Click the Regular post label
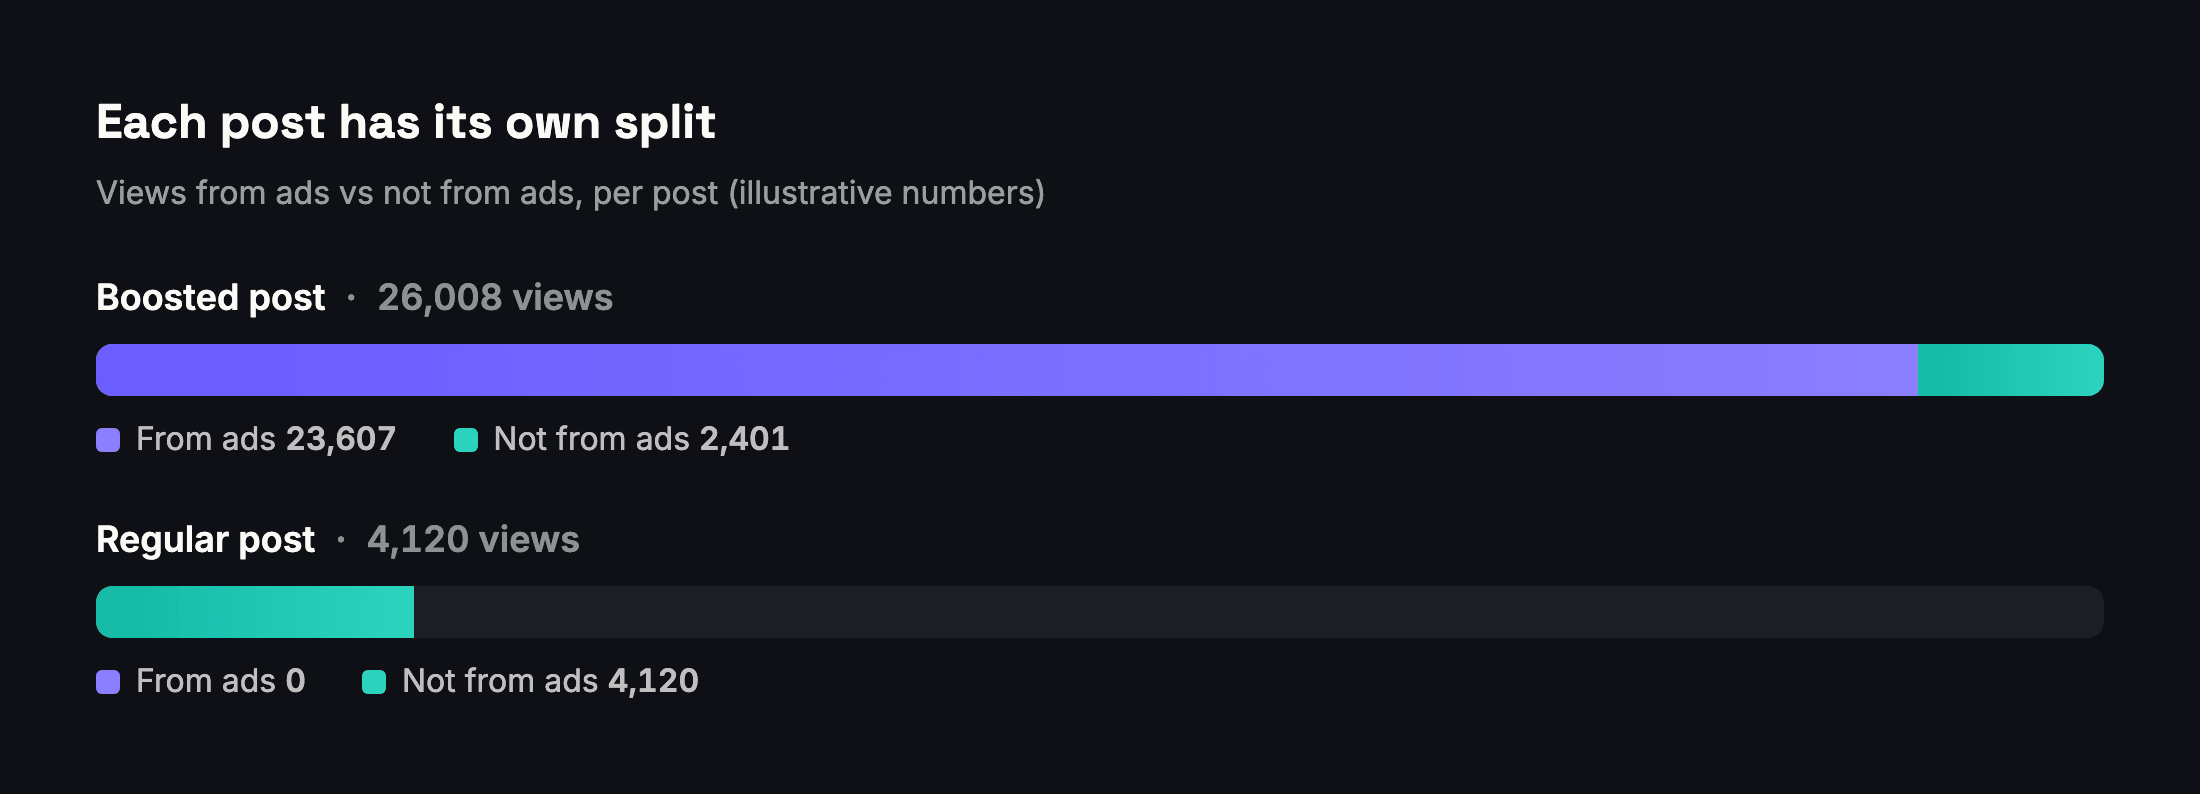 [x=206, y=540]
